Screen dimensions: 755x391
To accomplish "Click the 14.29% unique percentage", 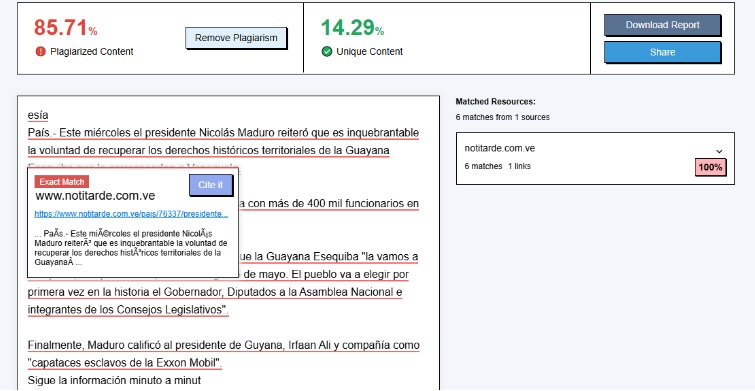I will [x=352, y=27].
